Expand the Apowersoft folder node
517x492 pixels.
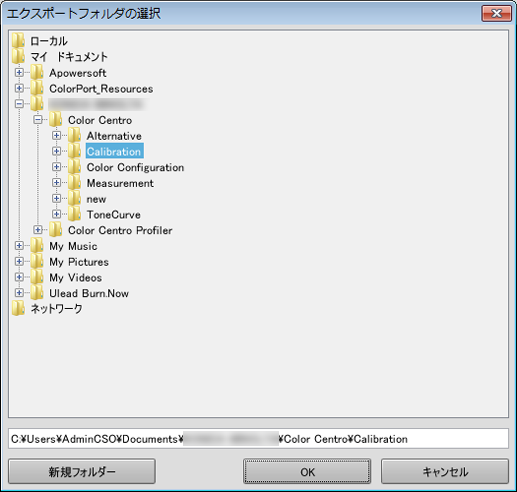pos(19,72)
